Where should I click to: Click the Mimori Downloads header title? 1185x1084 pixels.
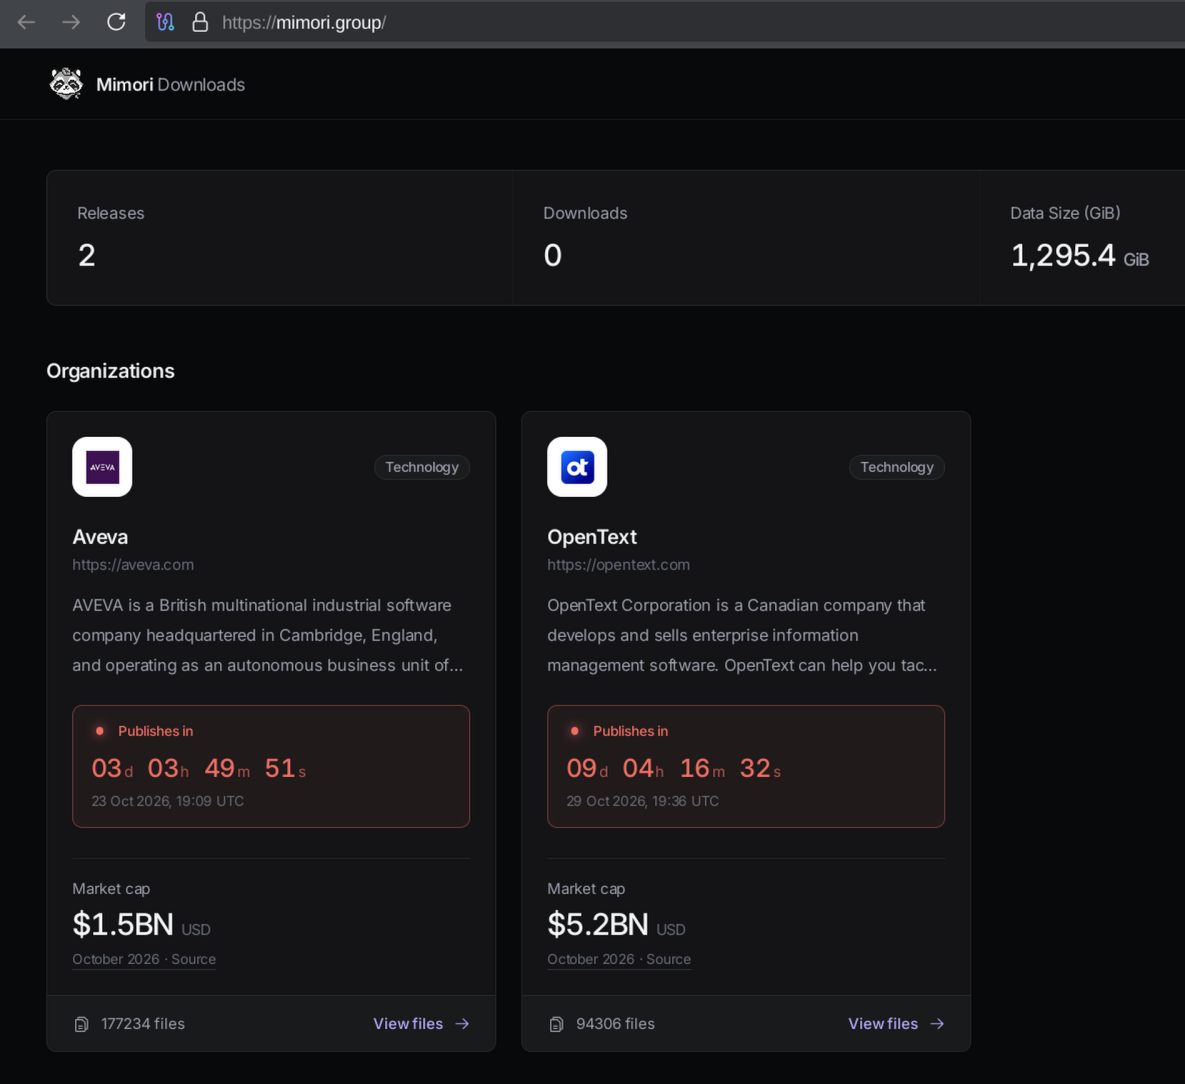[171, 85]
